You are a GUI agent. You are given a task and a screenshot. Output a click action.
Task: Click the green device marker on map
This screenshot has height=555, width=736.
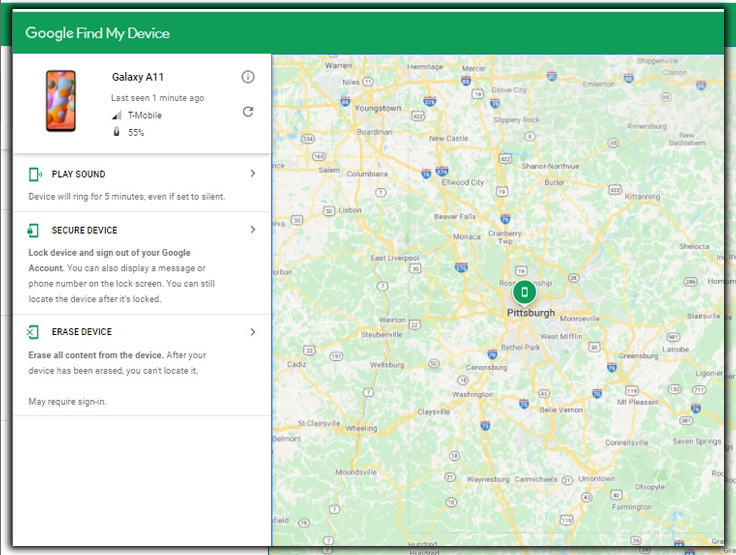[x=524, y=293]
